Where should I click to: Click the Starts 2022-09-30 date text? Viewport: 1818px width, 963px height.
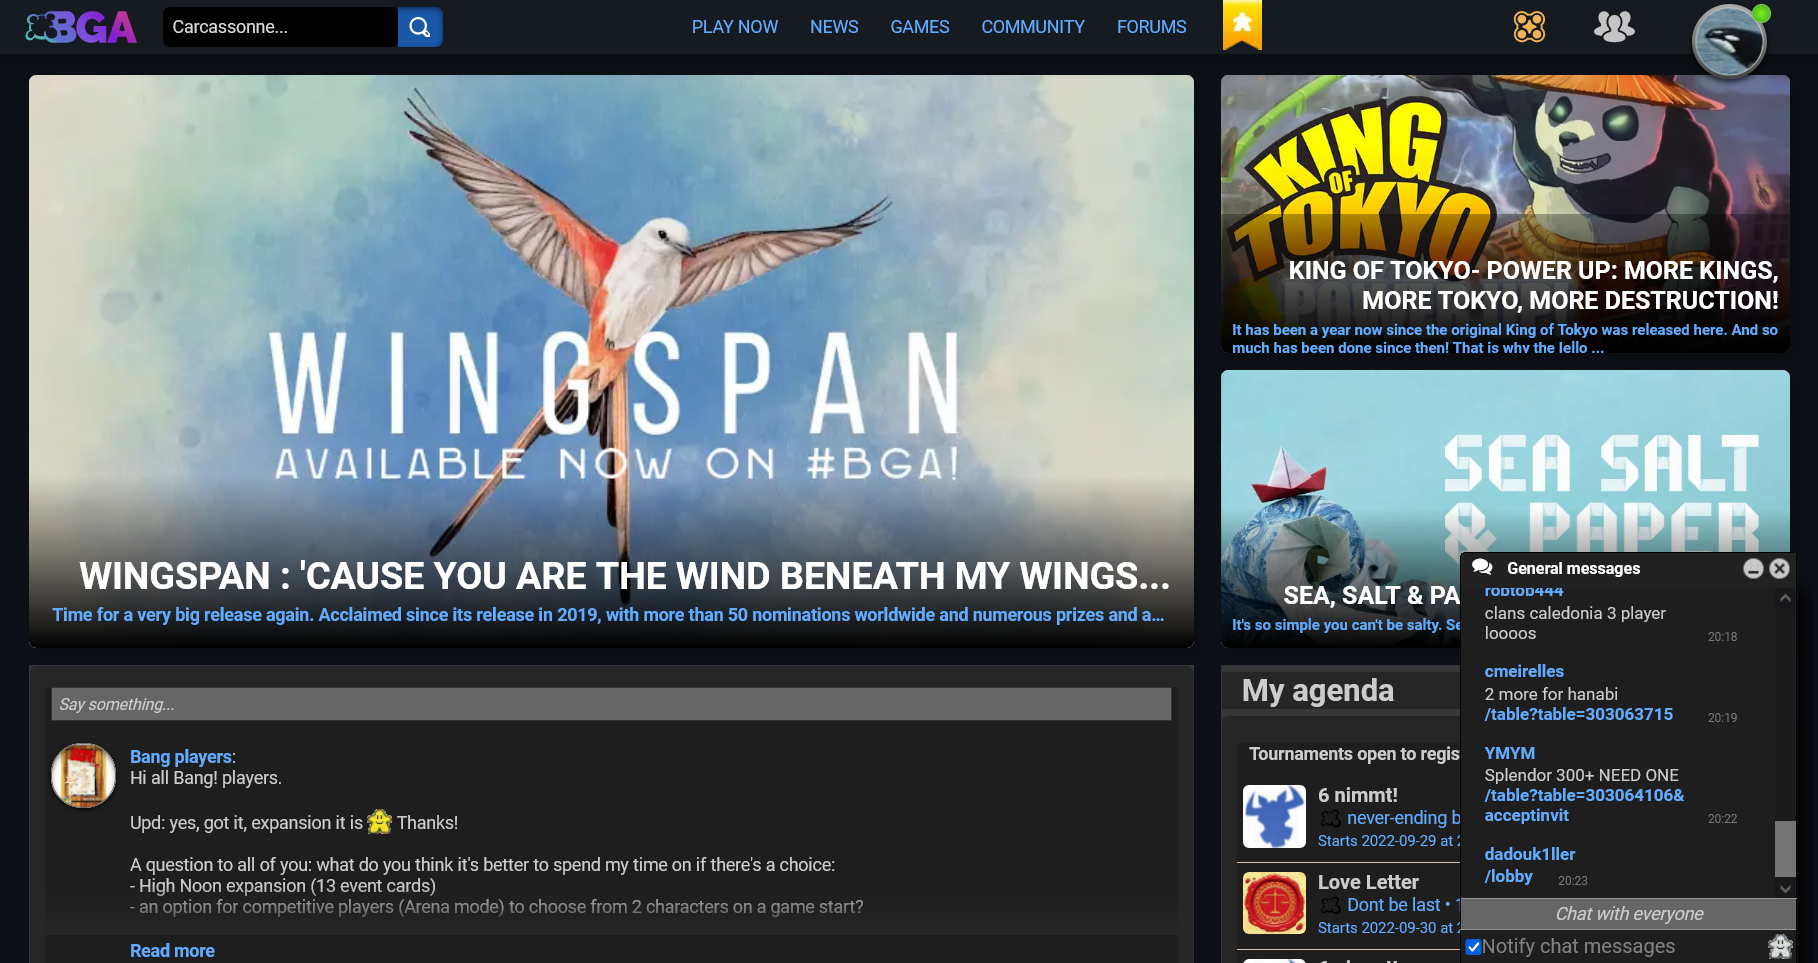pos(1388,928)
